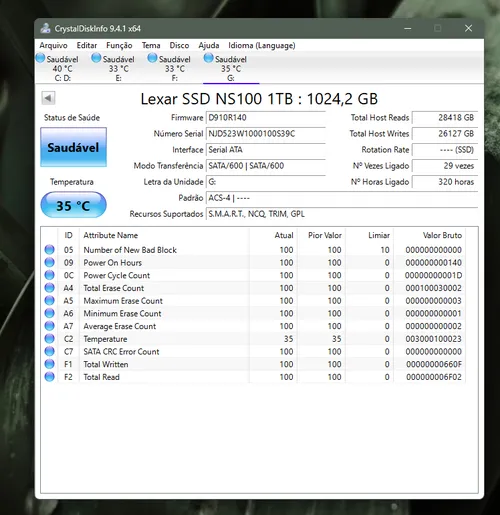Select the C: D: disk tab
Screen dimensions: 500x515
(x=63, y=68)
